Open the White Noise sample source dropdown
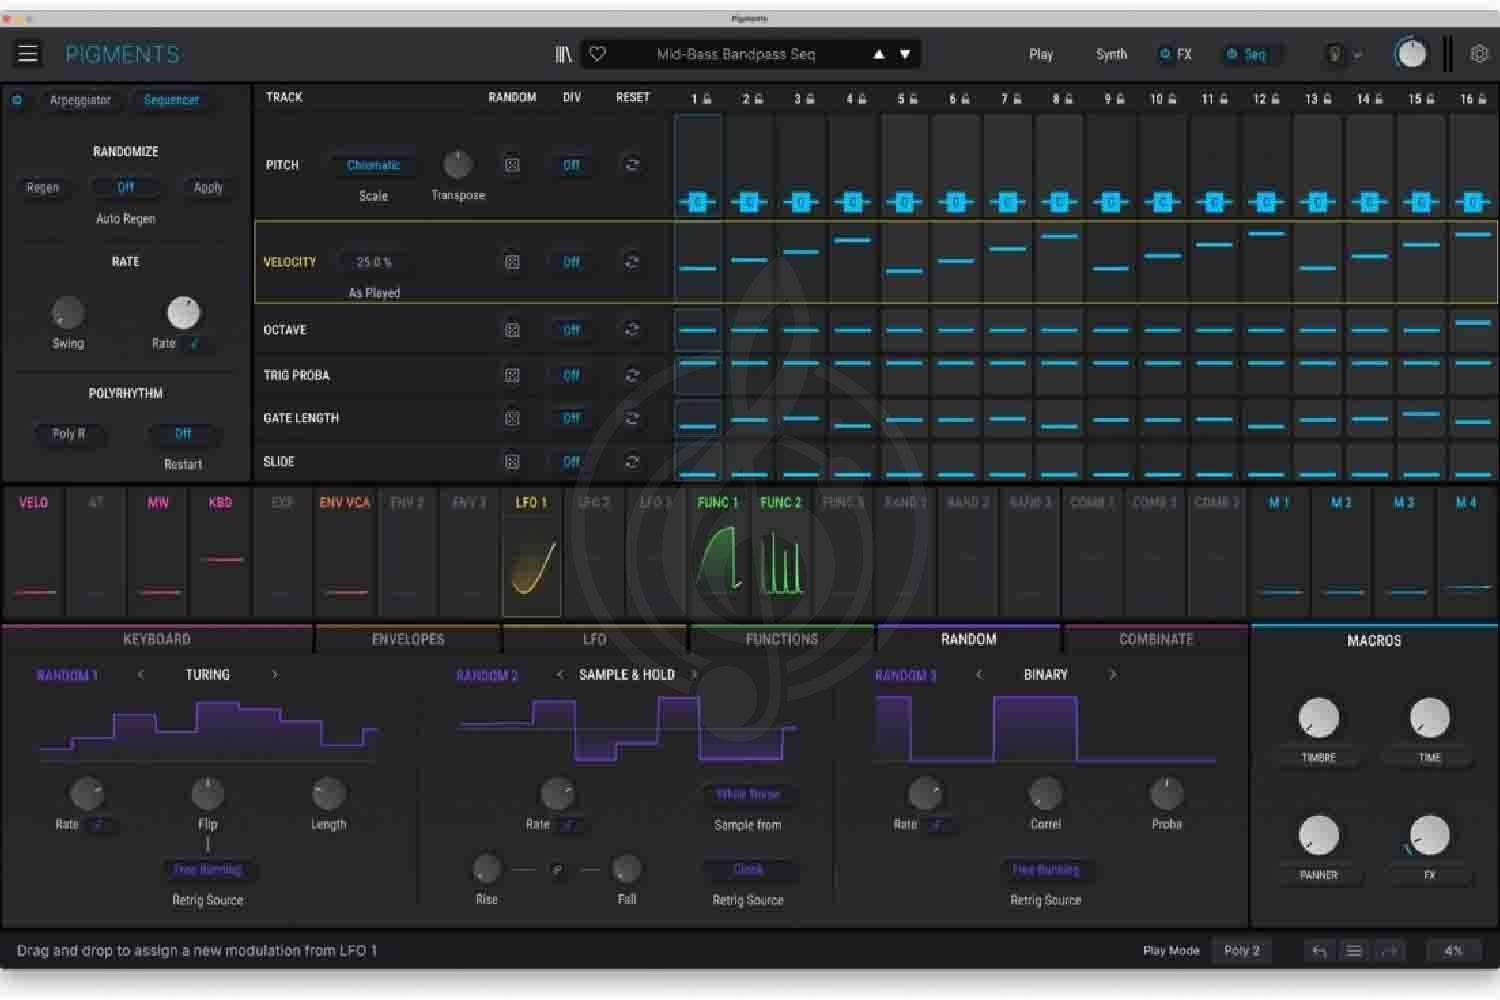The image size is (1500, 1000). [748, 794]
